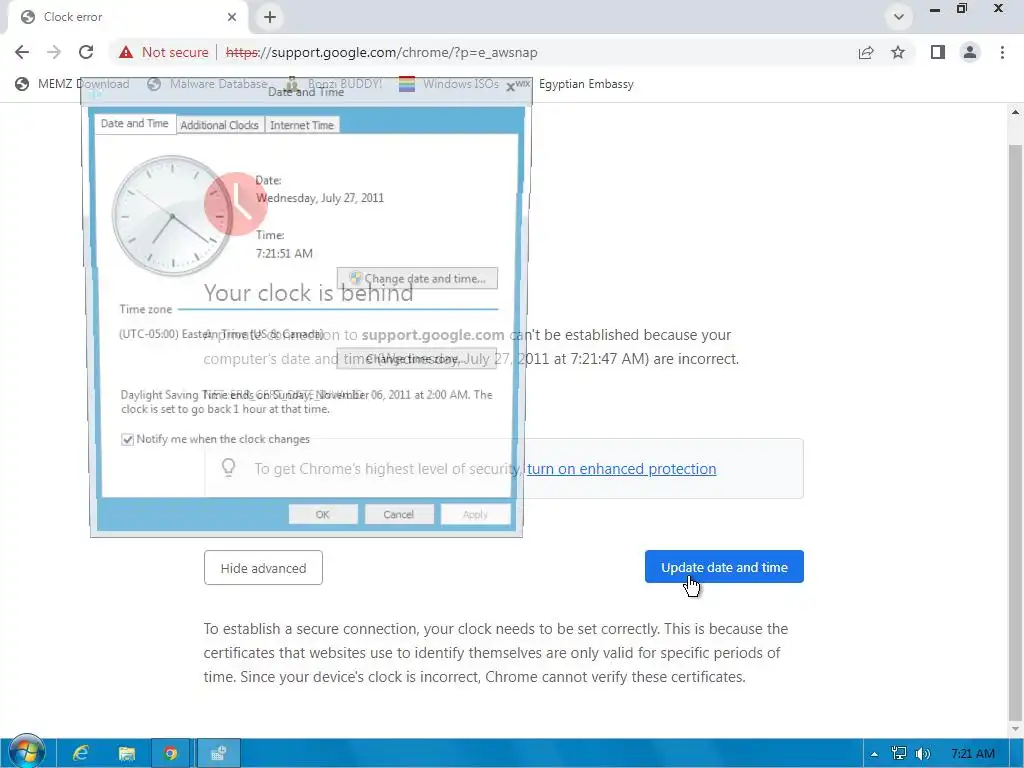This screenshot has width=1024, height=768.
Task: Click Date and Time taskbar item
Action: (218, 754)
